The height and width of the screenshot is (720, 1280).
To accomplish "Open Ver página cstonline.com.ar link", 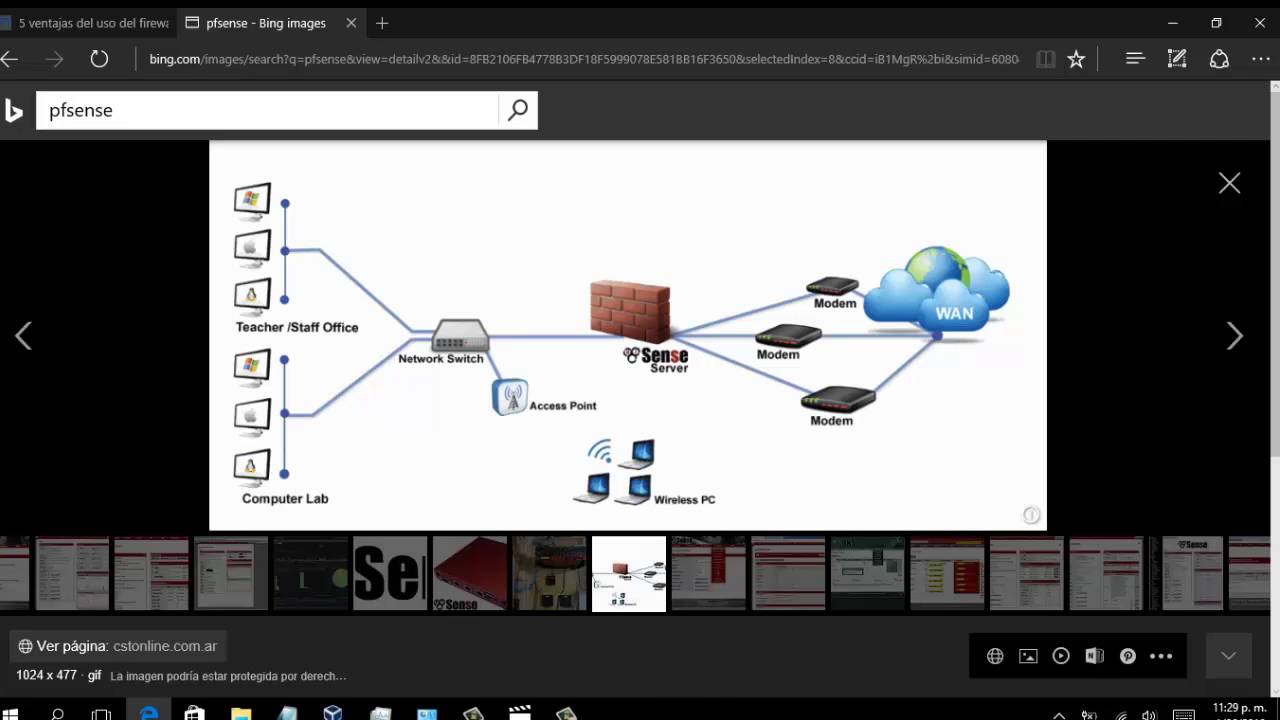I will [x=118, y=646].
